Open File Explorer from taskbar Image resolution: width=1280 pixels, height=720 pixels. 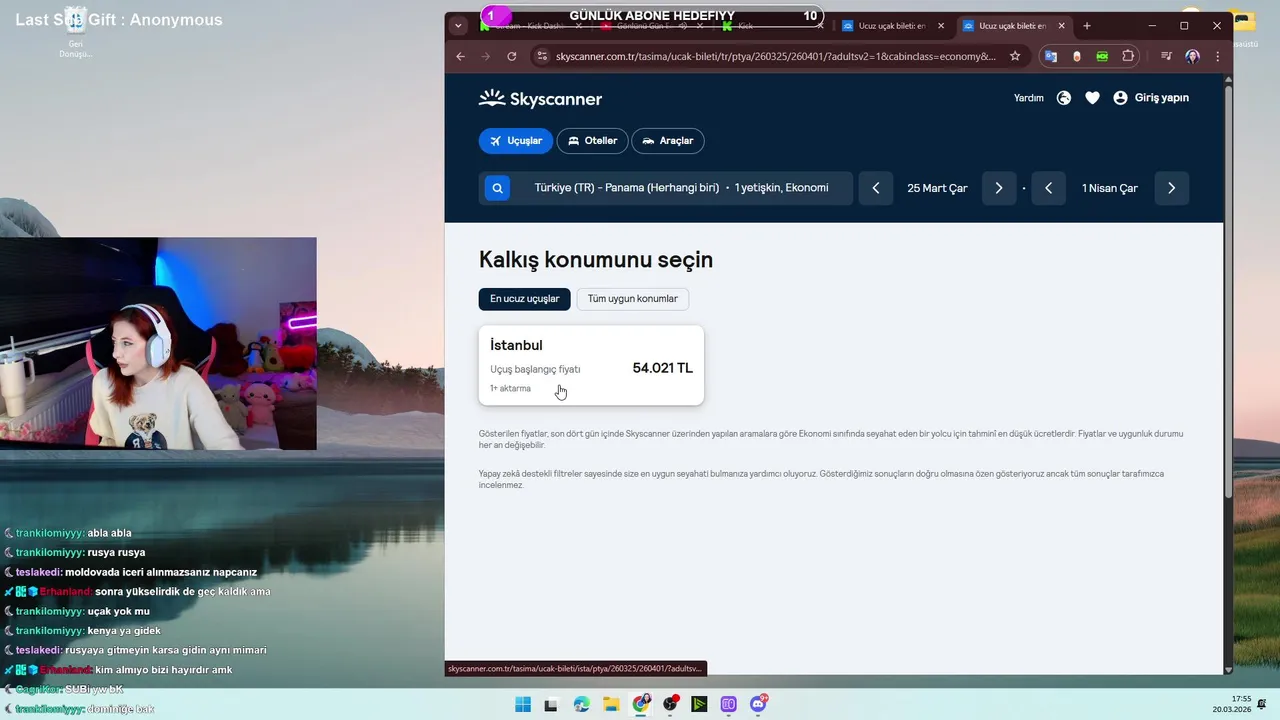coord(611,704)
